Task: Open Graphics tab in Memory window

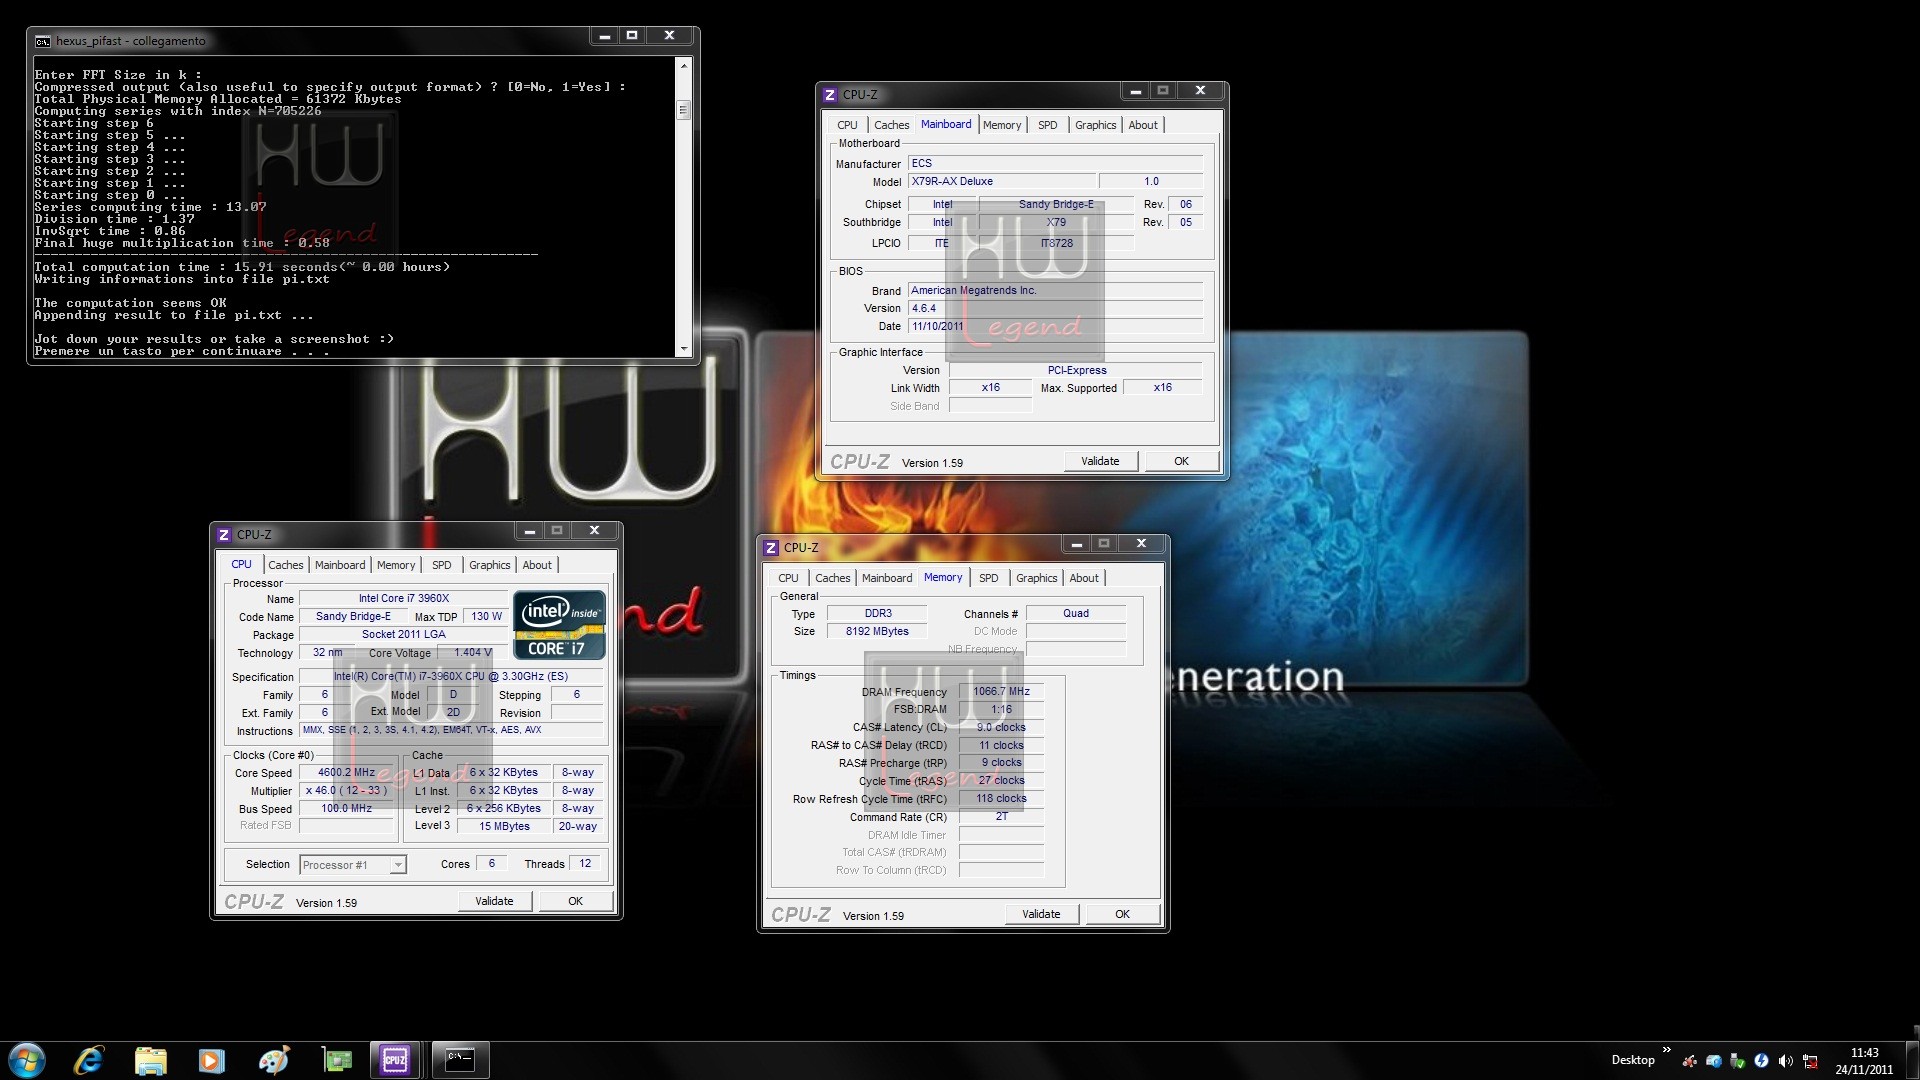Action: (x=1036, y=578)
